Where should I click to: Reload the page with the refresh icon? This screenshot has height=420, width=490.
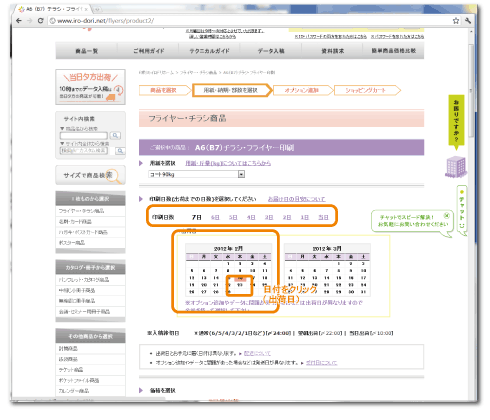(x=40, y=21)
